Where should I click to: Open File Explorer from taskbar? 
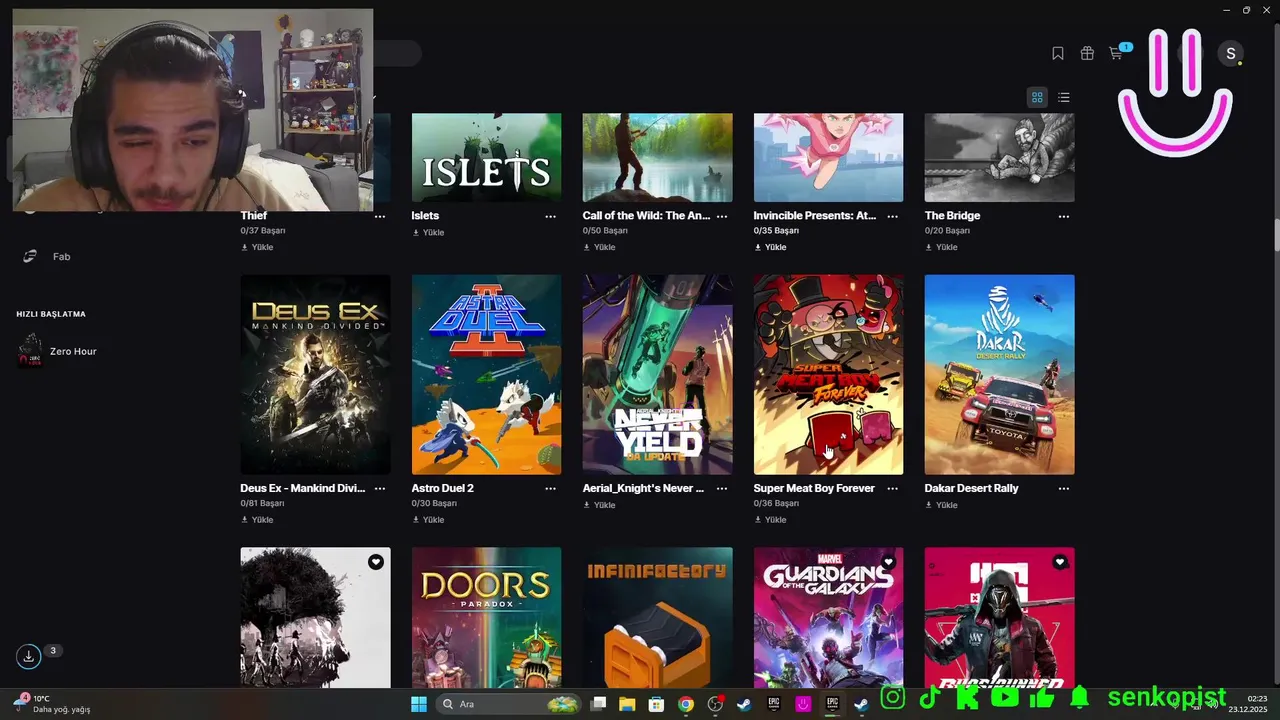(x=627, y=704)
